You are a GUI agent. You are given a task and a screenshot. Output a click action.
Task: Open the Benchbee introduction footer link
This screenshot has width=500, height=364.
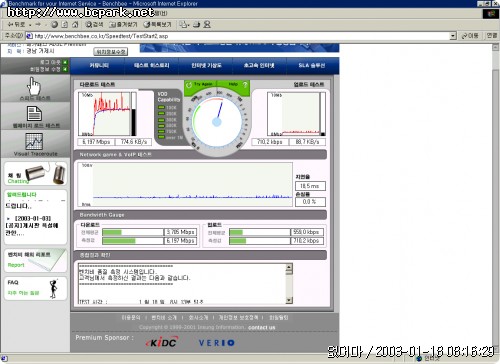tap(164, 318)
